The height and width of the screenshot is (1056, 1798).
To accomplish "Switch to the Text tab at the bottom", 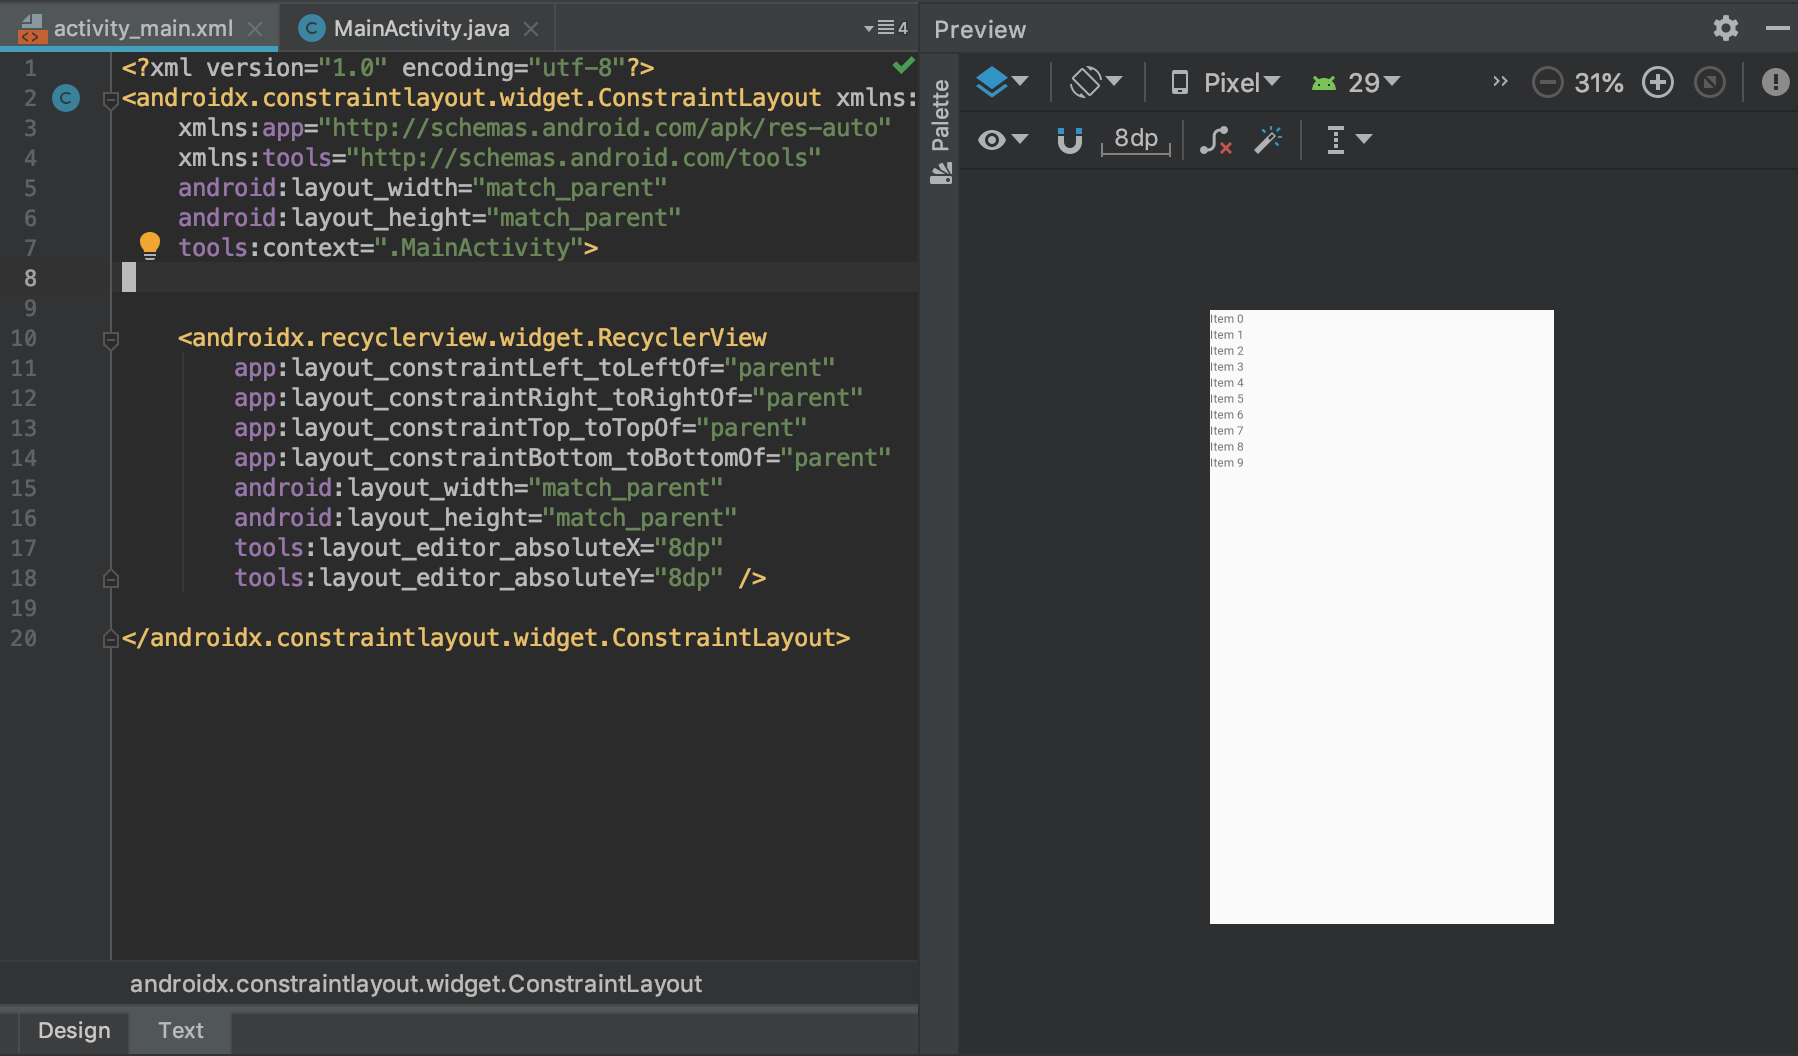I will [x=179, y=1030].
